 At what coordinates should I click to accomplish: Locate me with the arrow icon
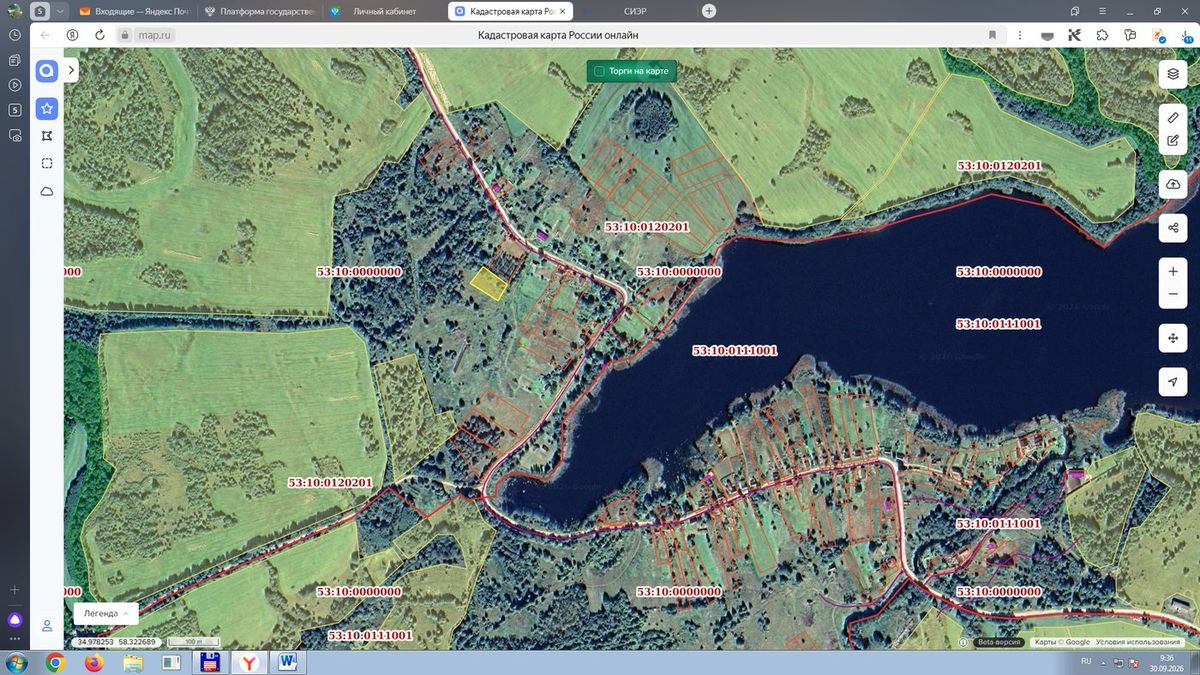pyautogui.click(x=1173, y=382)
